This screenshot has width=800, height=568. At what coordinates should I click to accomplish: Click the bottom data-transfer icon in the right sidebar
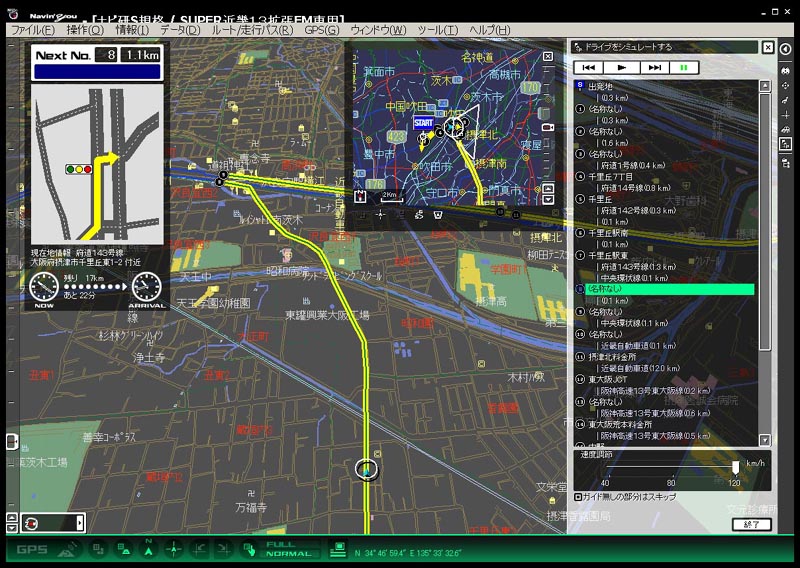(786, 163)
